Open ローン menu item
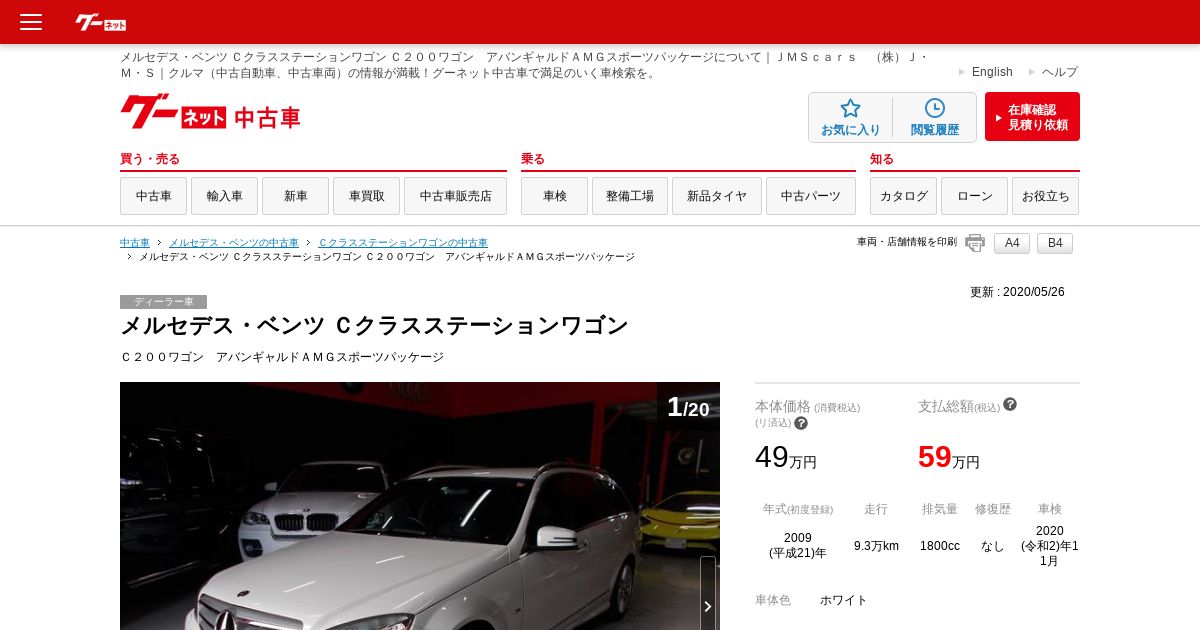This screenshot has width=1200, height=630. (x=974, y=196)
